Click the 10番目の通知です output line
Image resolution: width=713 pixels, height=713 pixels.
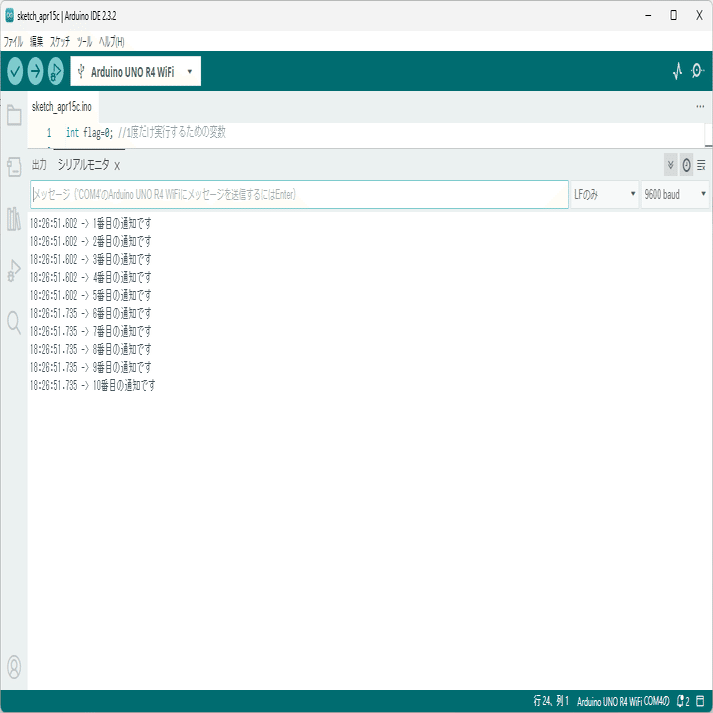92,385
